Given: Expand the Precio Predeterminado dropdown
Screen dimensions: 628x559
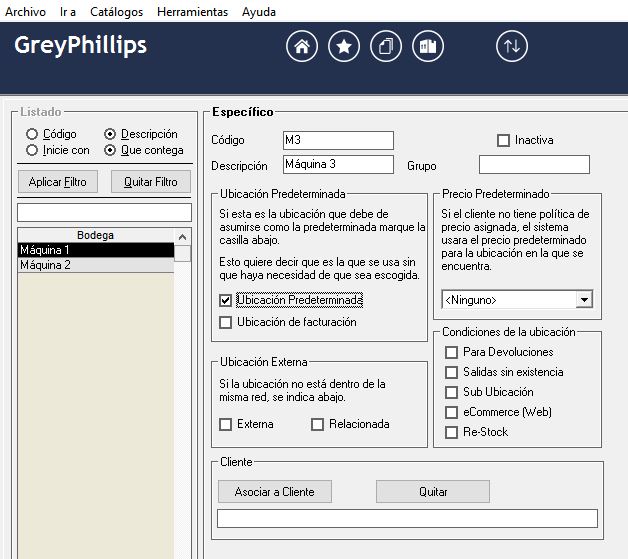Looking at the screenshot, I should point(584,299).
